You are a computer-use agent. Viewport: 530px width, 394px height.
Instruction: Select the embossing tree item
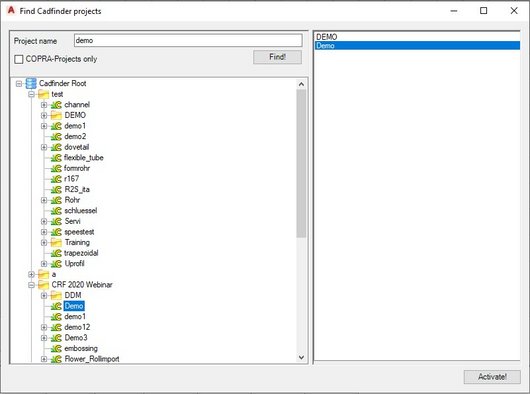pyautogui.click(x=81, y=348)
